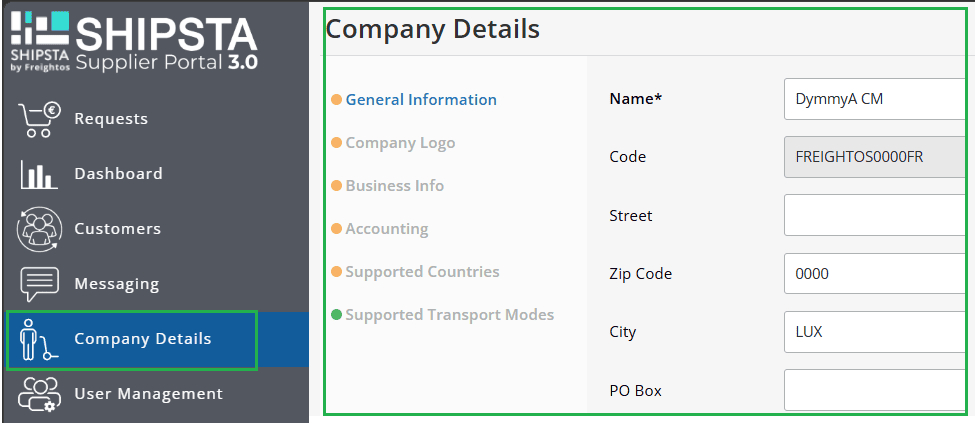Switch to the Accounting section
The image size is (975, 423).
tap(387, 229)
